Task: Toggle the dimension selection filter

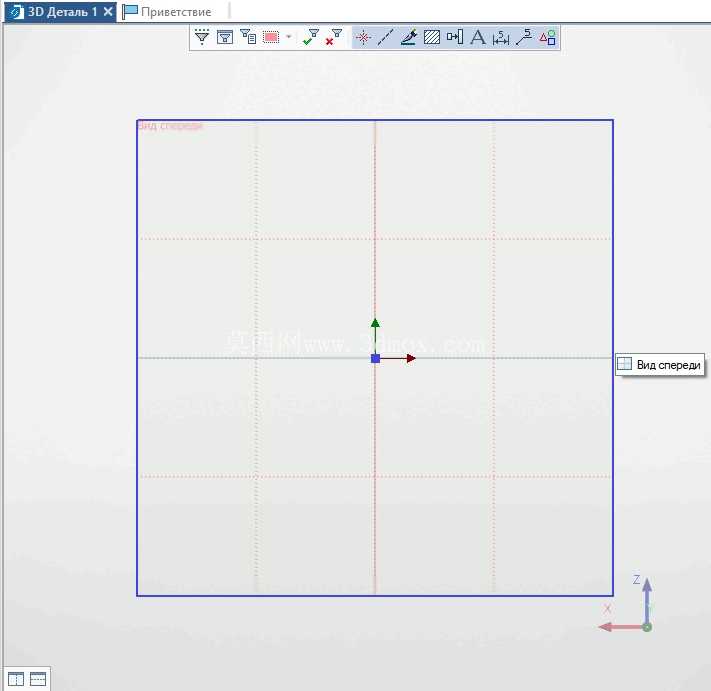Action: click(501, 38)
